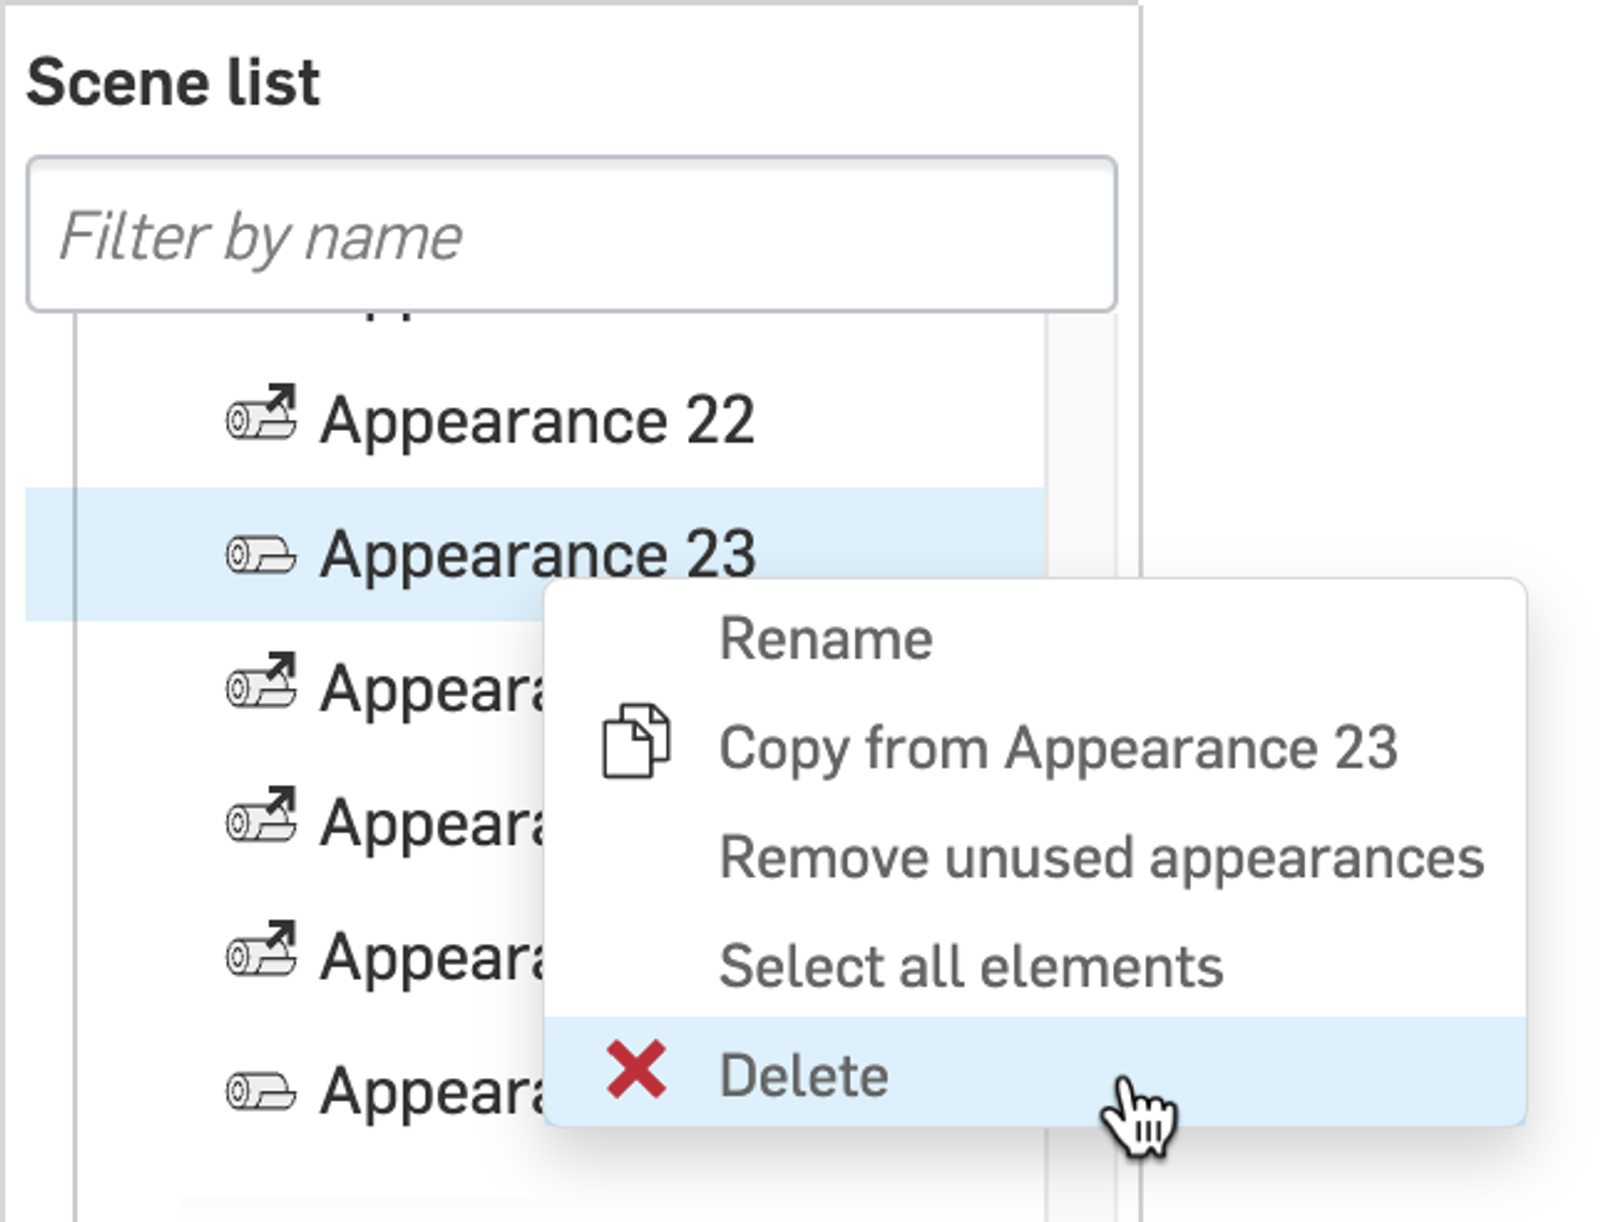
Task: Select the highlighted Appearance 23 label
Action: [x=537, y=554]
